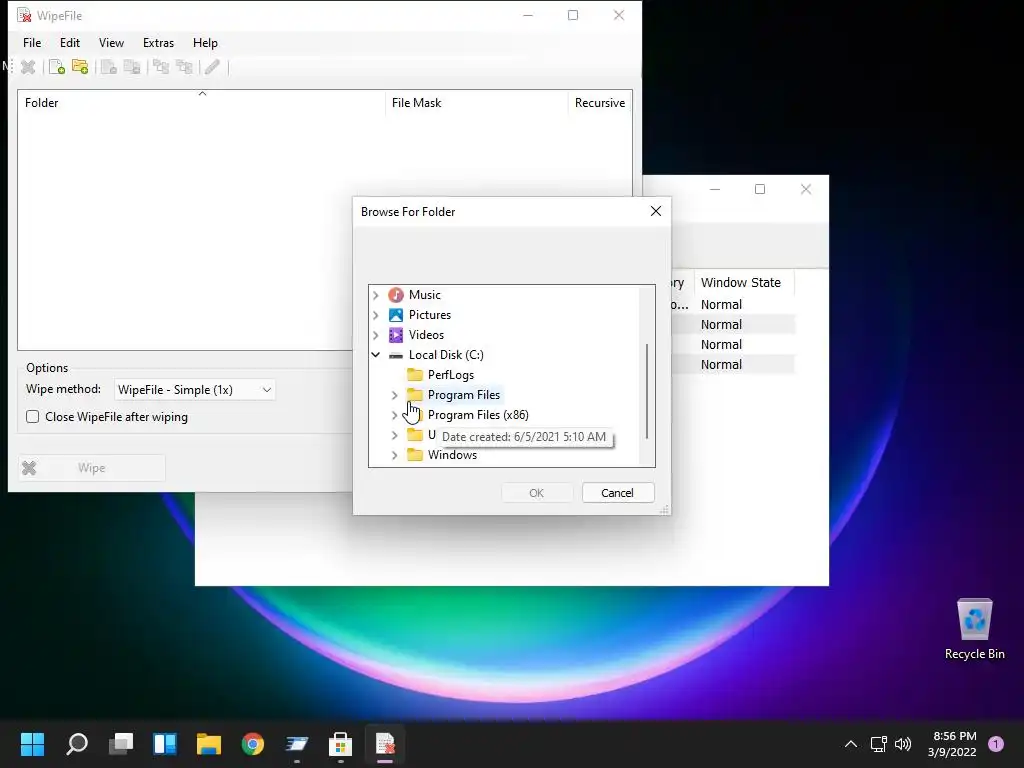Select the Program Files folder label
This screenshot has height=768, width=1024.
click(x=464, y=395)
